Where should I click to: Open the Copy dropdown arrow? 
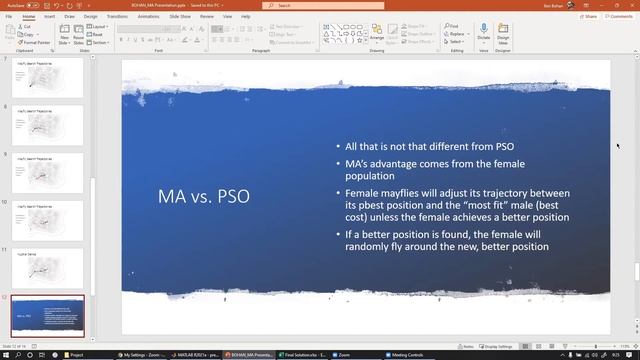tap(38, 35)
